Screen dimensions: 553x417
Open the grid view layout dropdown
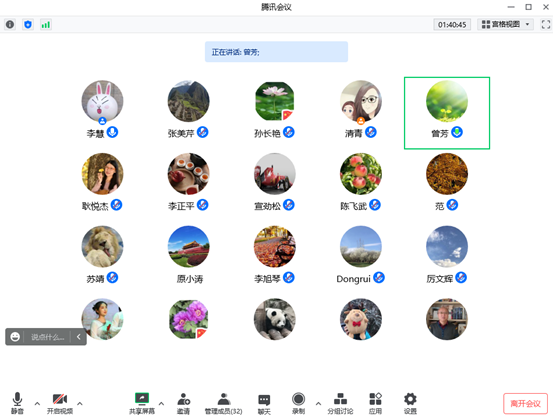pos(505,24)
